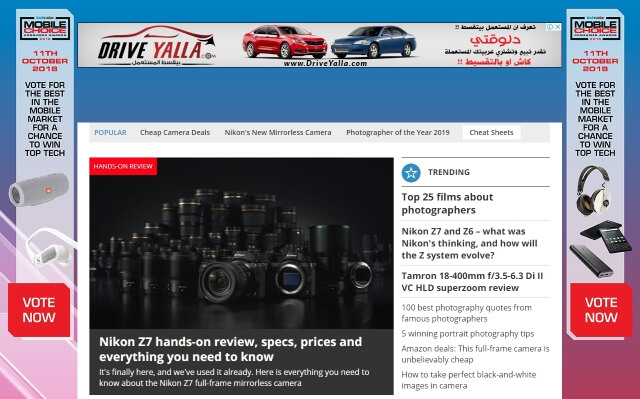This screenshot has height=399, width=640.
Task: Click the www.DriveYalla.com URL in the ad
Action: (x=325, y=63)
